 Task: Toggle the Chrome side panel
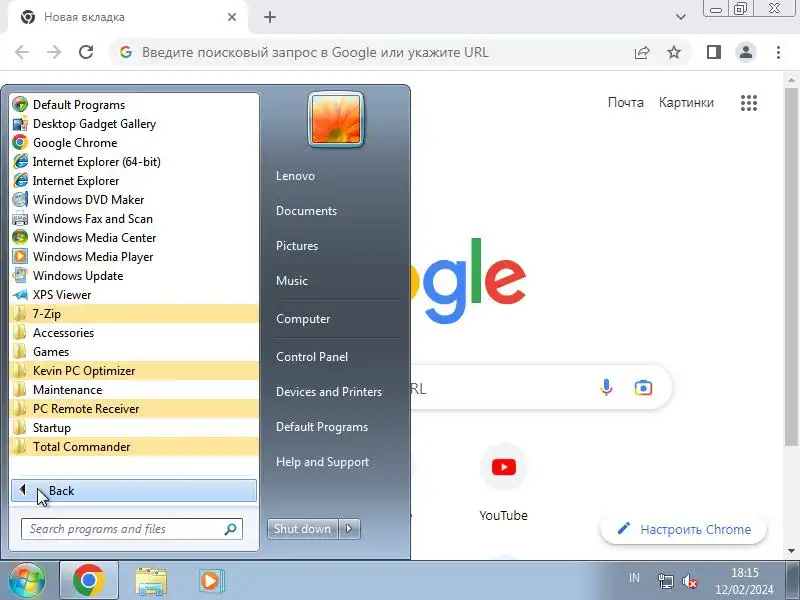pyautogui.click(x=713, y=52)
